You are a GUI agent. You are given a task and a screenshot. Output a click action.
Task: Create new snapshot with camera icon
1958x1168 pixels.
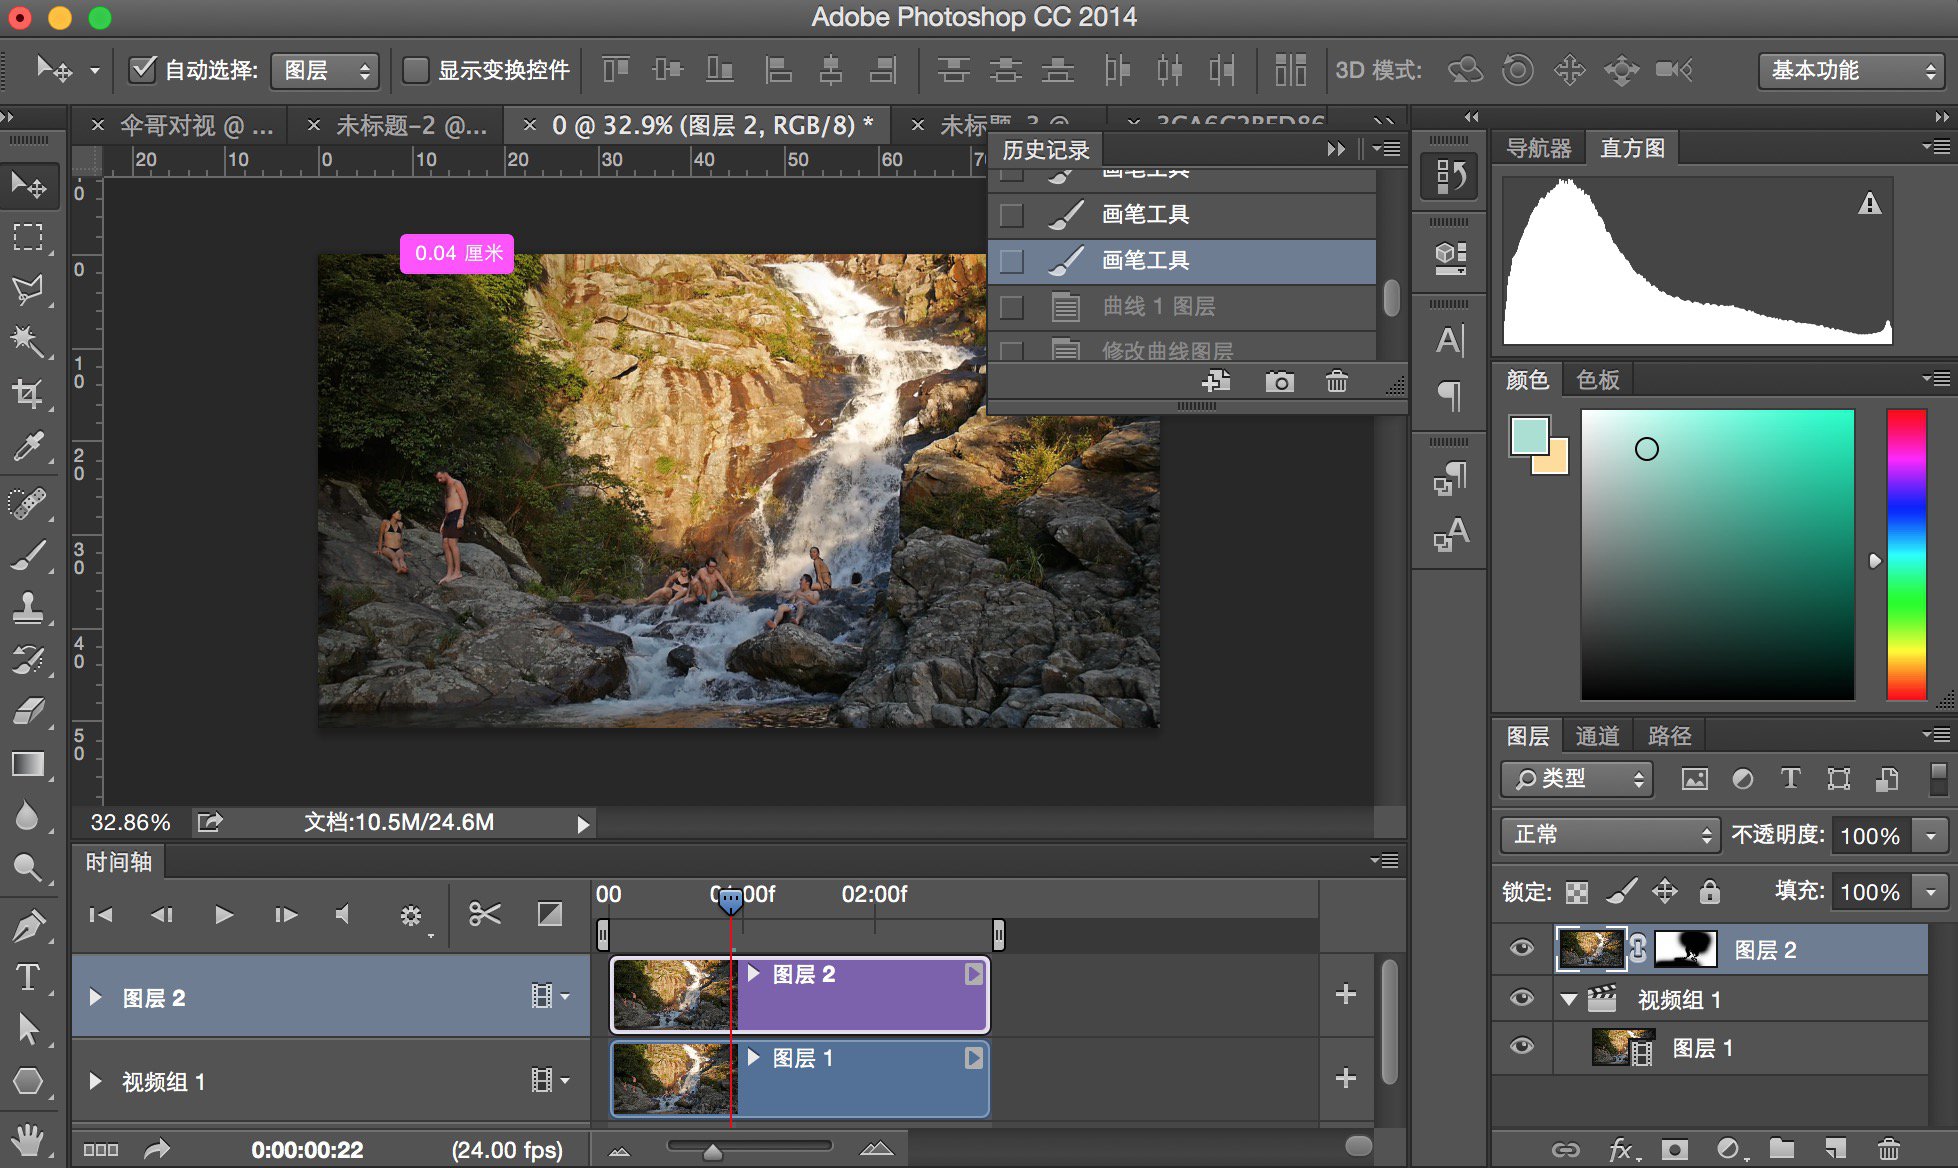(x=1279, y=381)
